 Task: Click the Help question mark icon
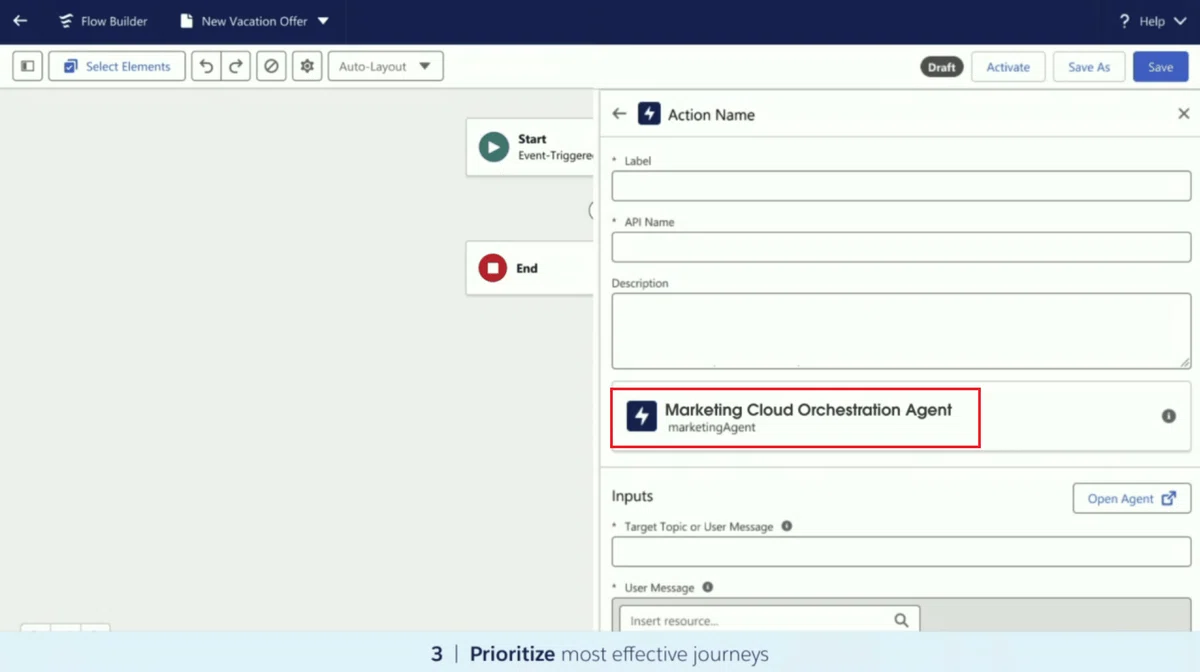tap(1124, 21)
